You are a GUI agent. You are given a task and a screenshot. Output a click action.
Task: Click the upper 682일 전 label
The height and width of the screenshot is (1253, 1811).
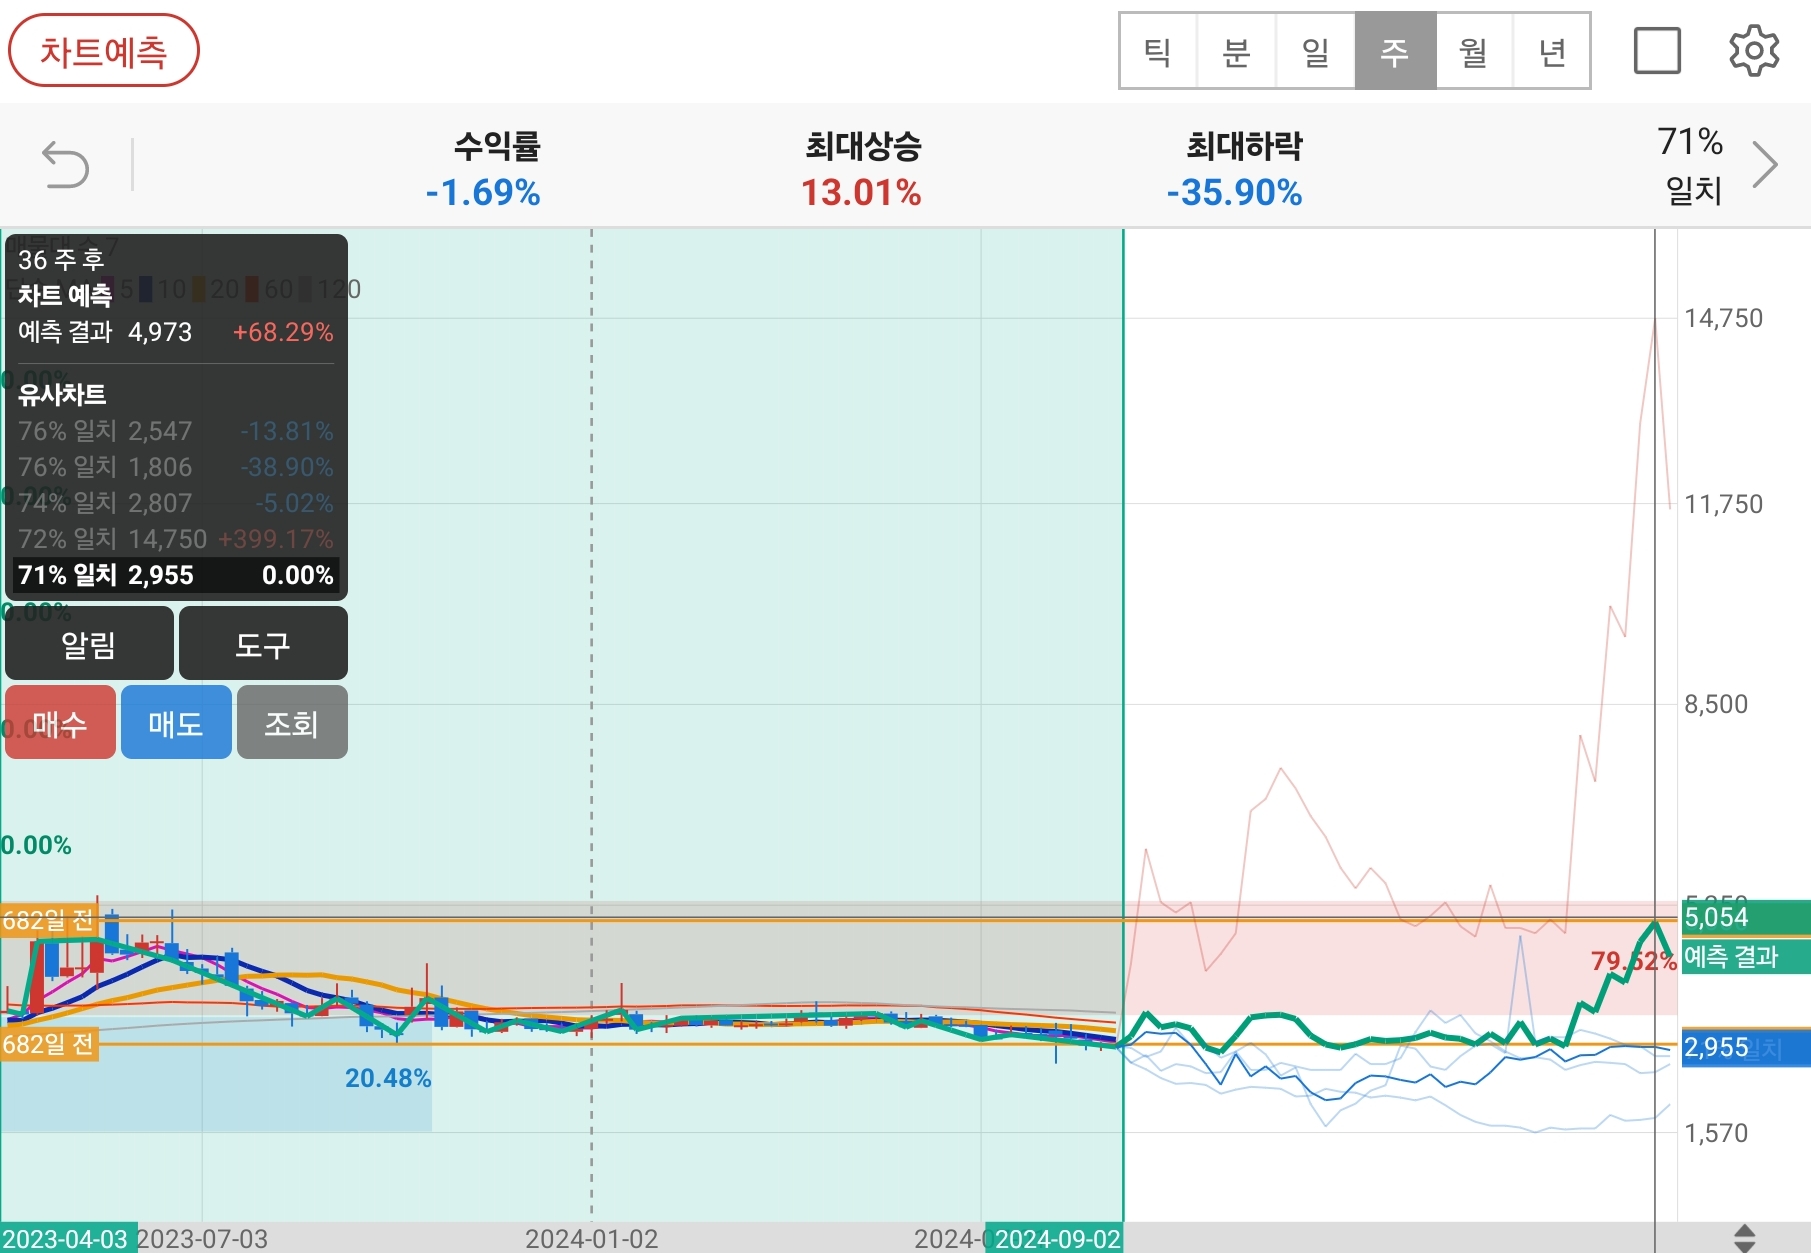click(x=49, y=920)
